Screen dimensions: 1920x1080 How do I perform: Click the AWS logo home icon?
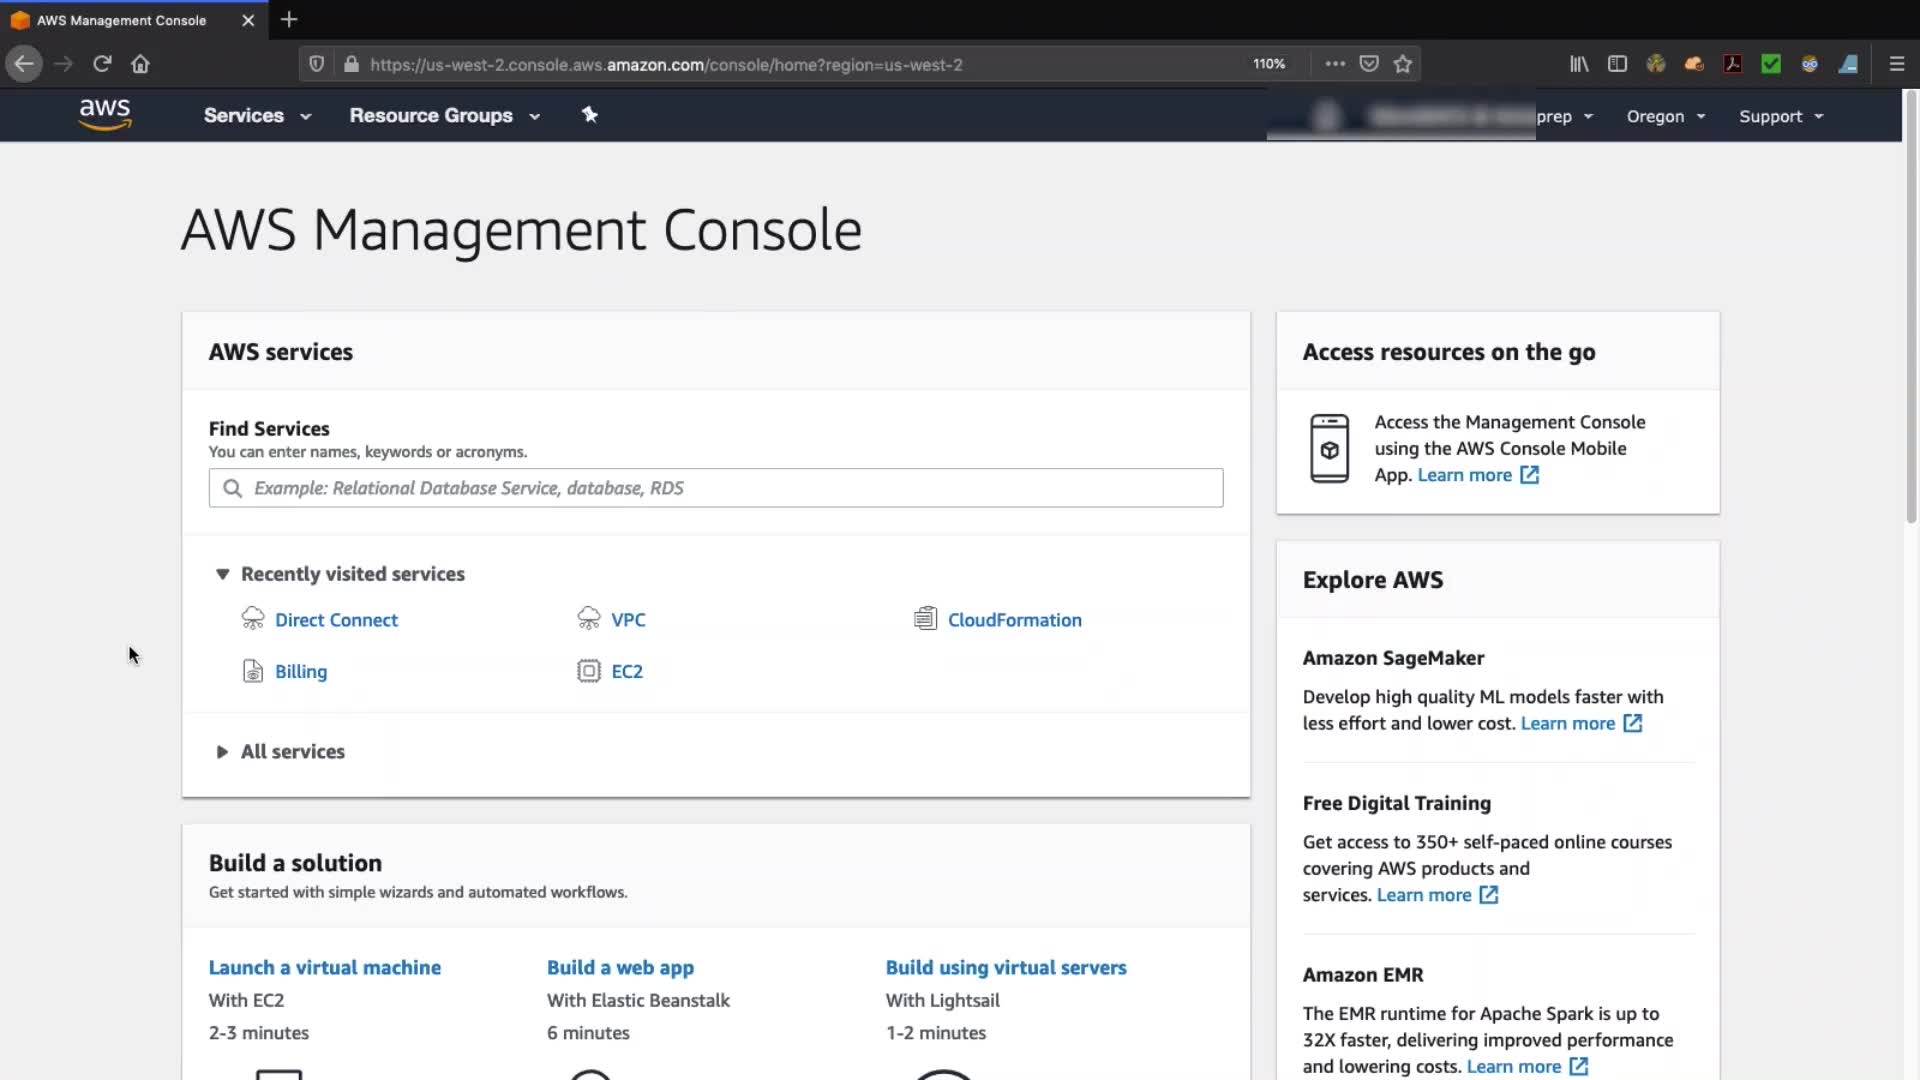[105, 114]
